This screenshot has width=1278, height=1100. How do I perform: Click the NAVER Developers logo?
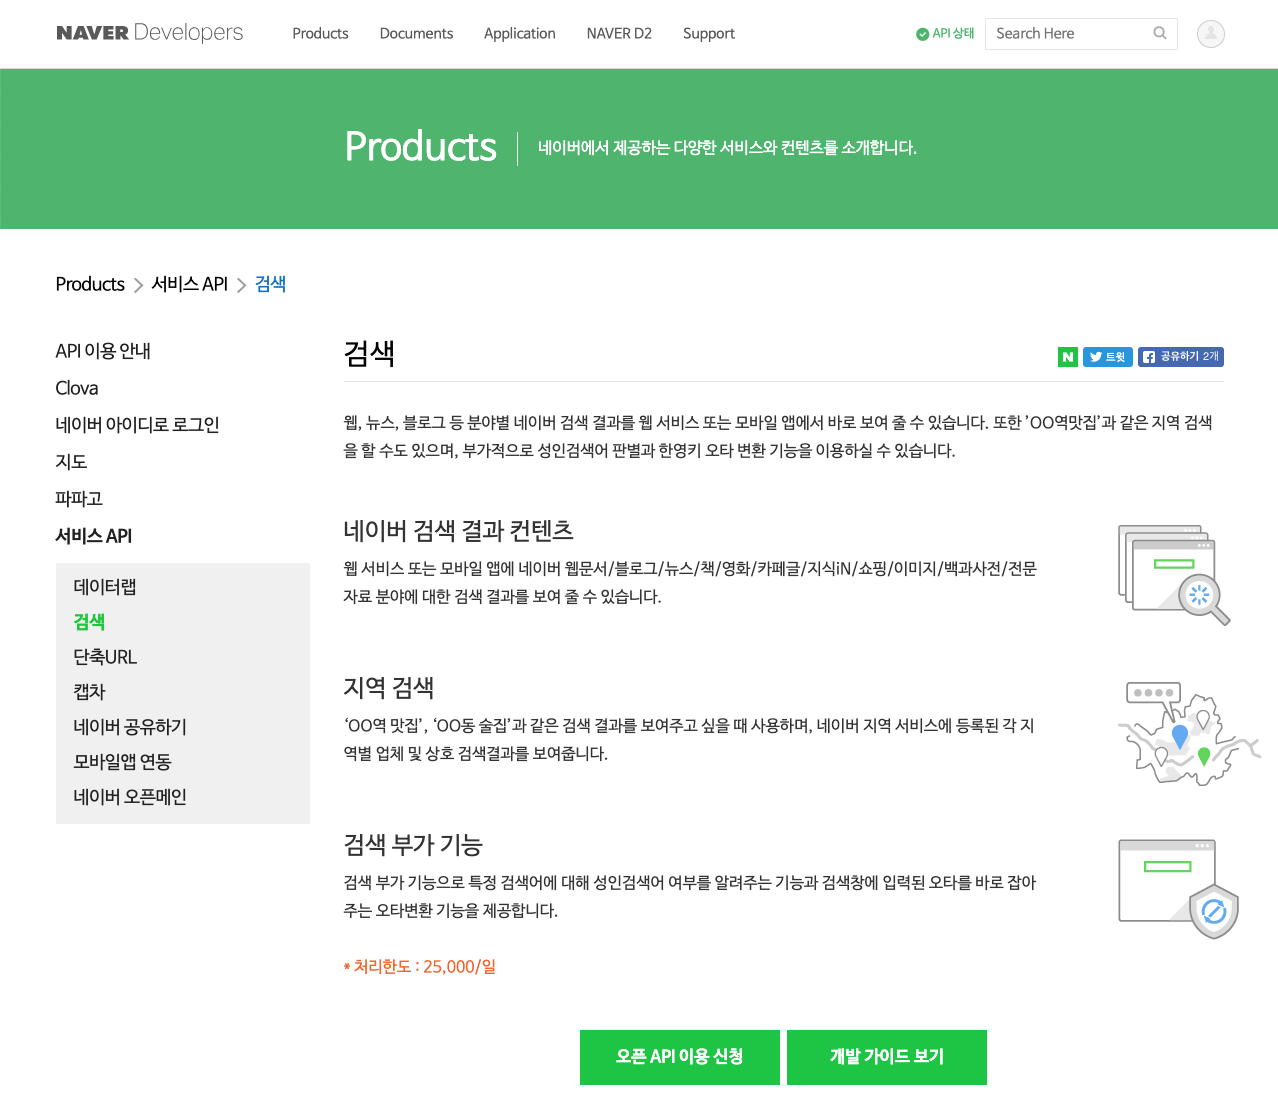click(x=150, y=33)
